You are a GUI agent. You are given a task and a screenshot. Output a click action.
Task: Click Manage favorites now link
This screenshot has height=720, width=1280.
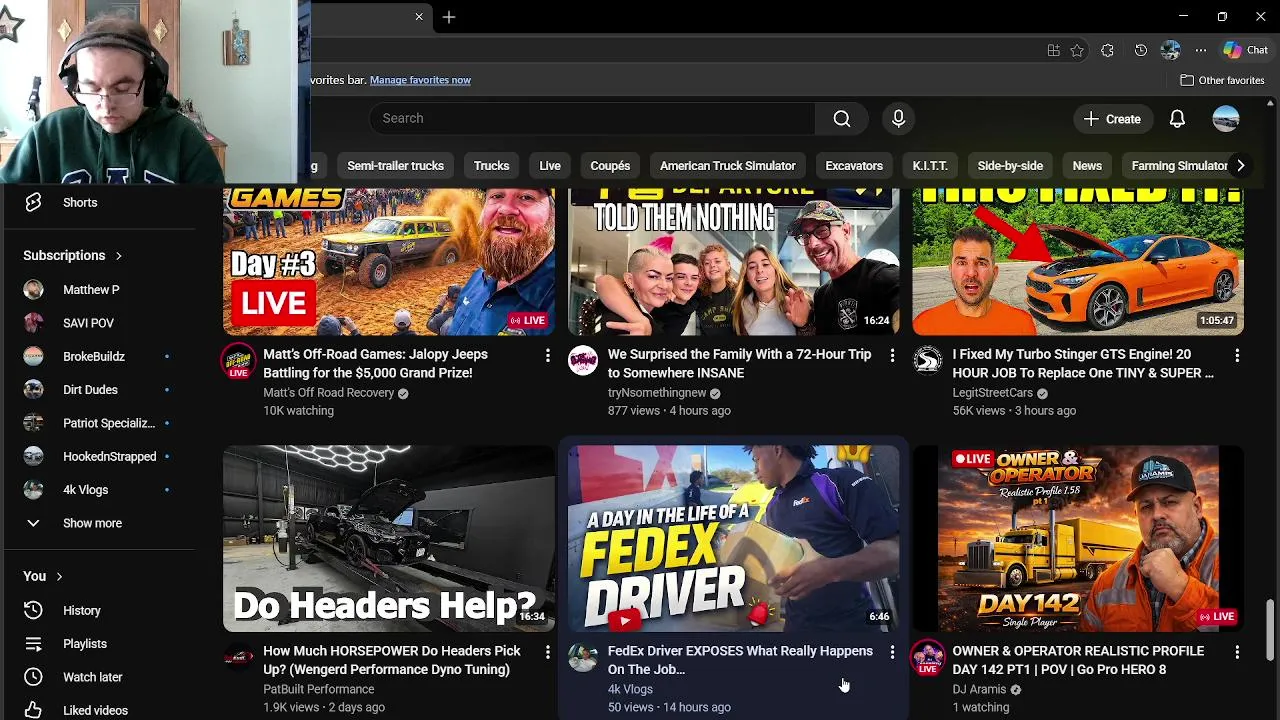(420, 80)
